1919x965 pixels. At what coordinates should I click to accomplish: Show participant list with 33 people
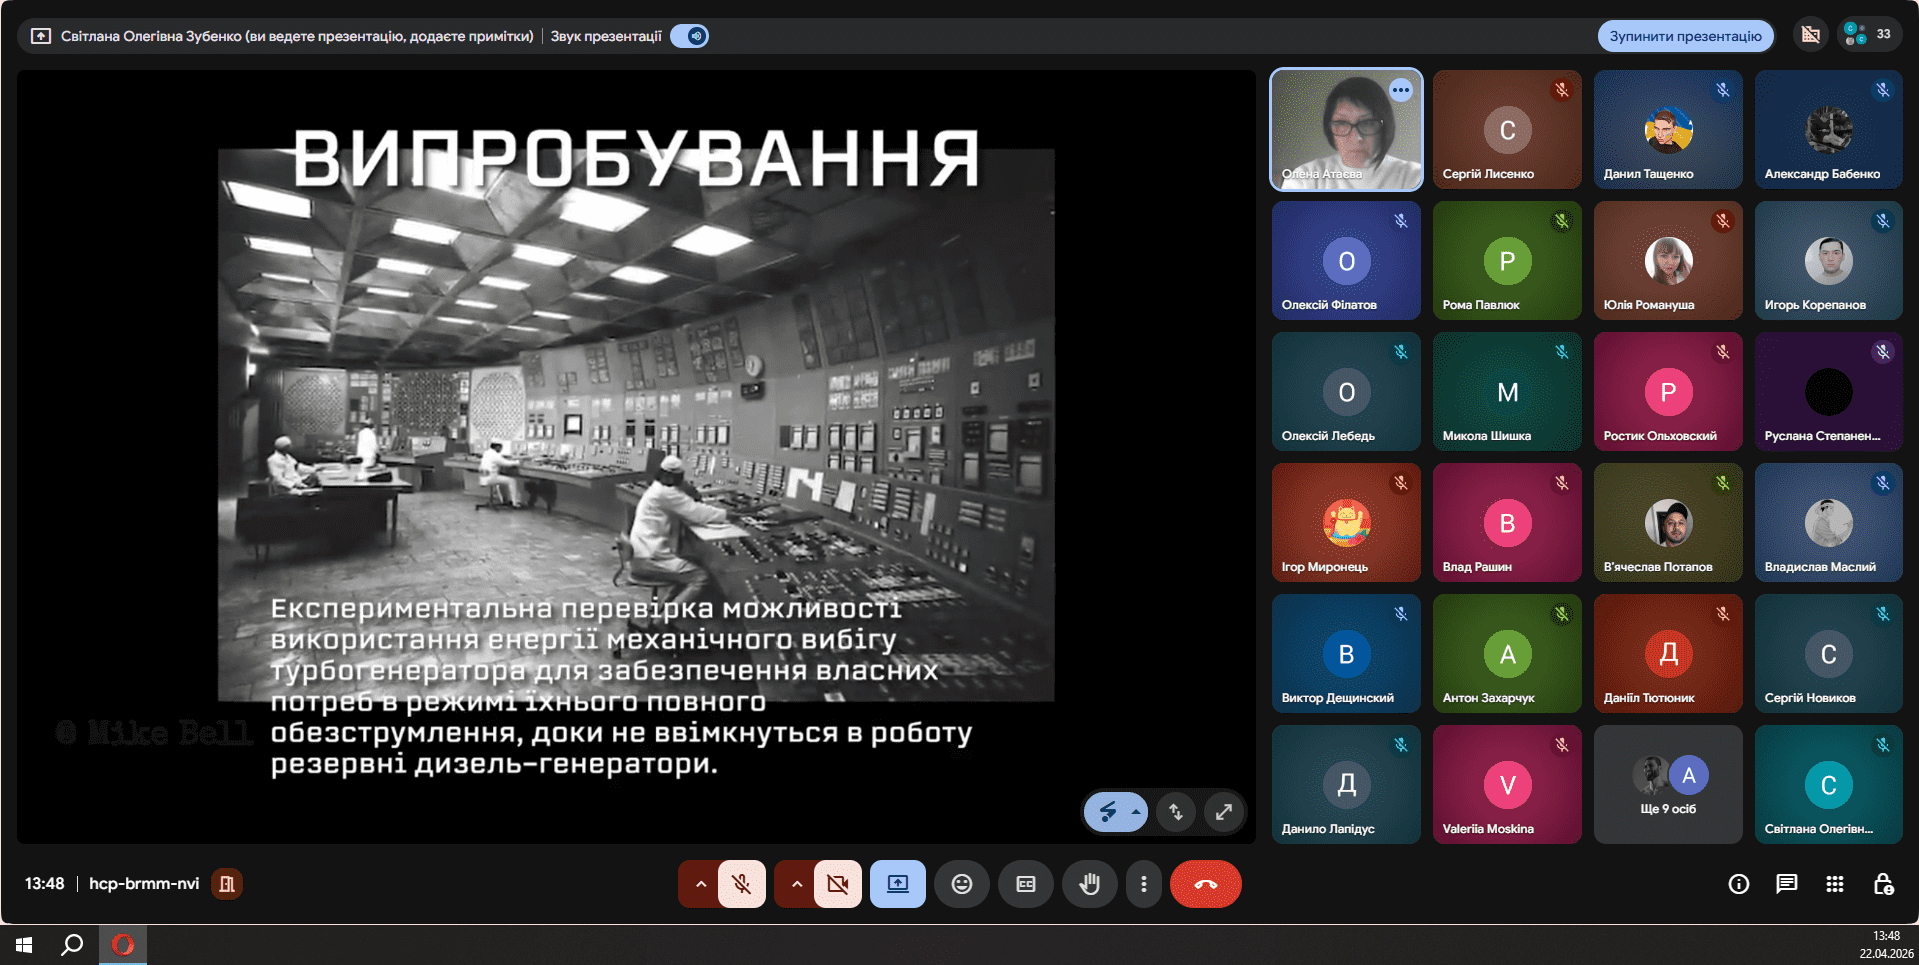pos(1867,35)
